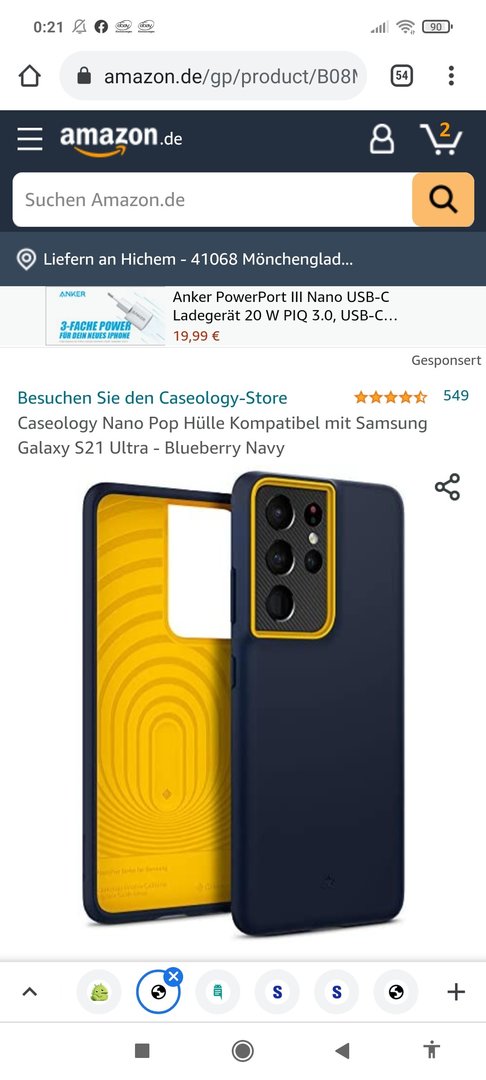The height and width of the screenshot is (1080, 486).
Task: Open the 549 customer reviews
Action: click(x=456, y=396)
